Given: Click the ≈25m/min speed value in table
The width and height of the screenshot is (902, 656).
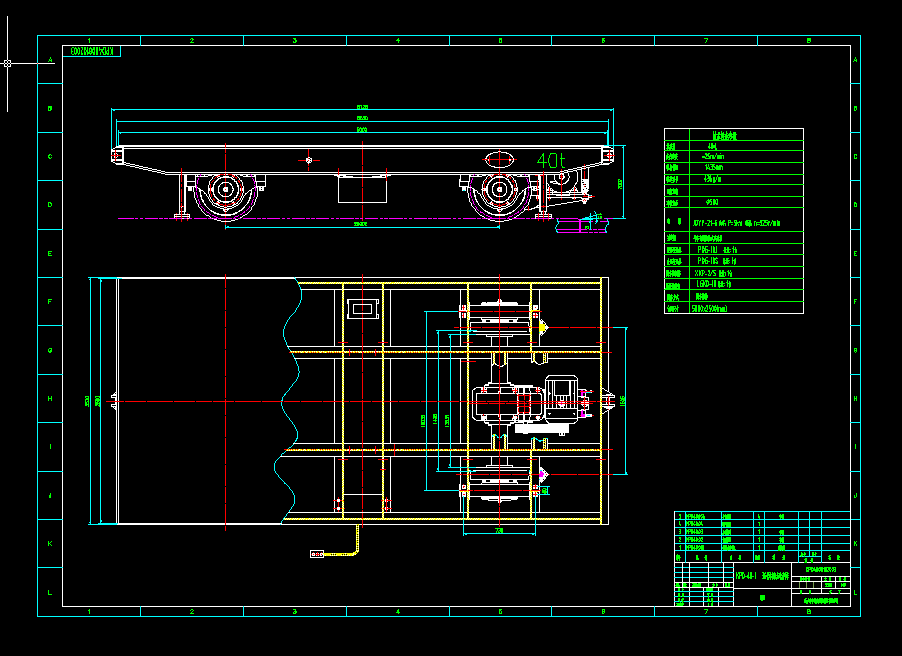Looking at the screenshot, I should click(713, 157).
